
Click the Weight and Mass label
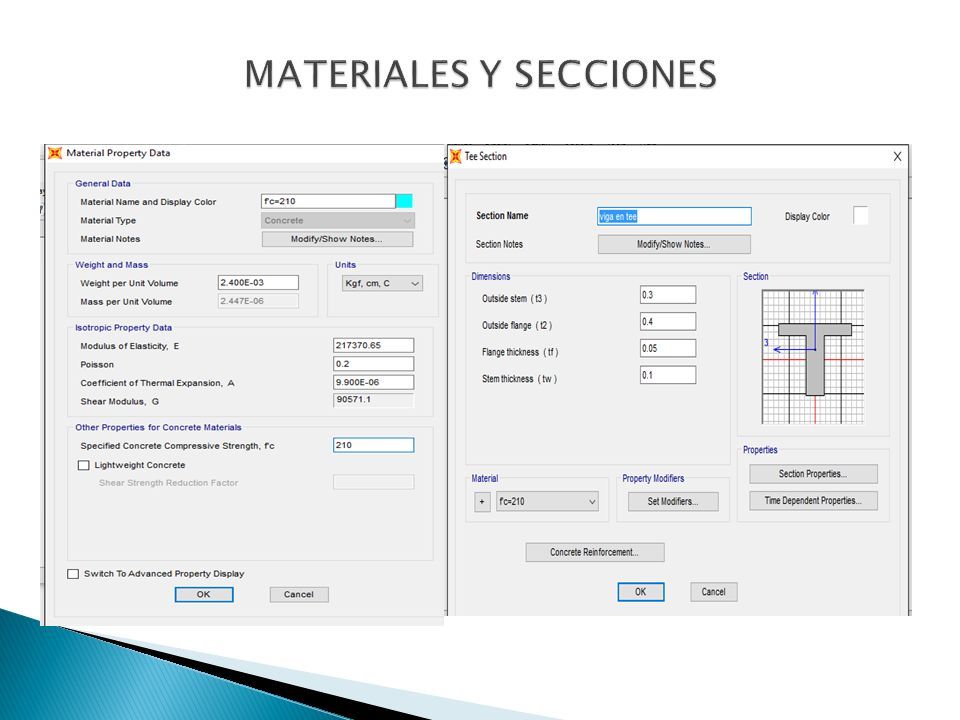pos(111,265)
